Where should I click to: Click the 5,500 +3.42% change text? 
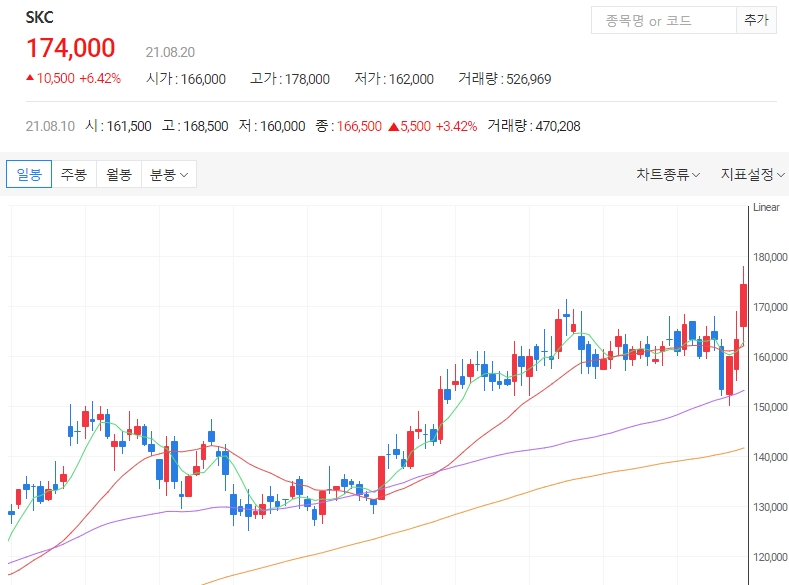433,126
